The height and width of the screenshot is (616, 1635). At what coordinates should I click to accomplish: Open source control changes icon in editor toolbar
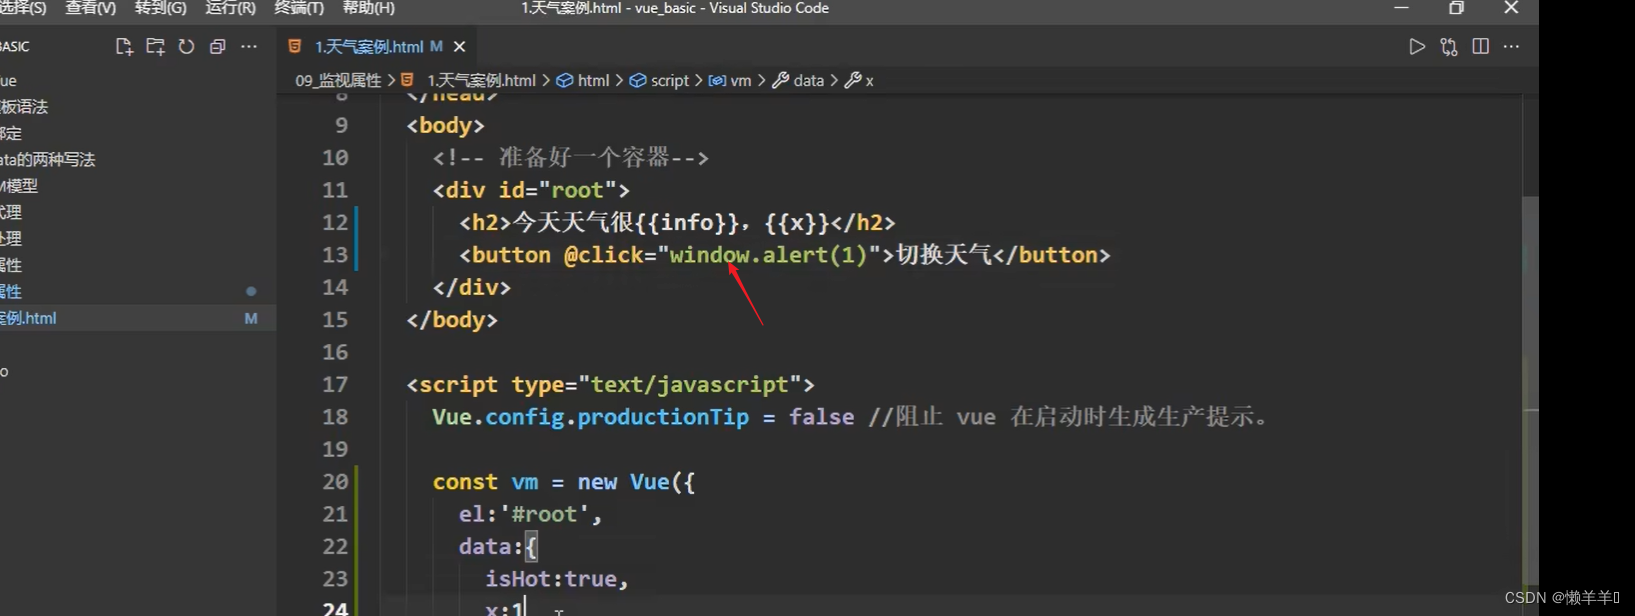(1449, 47)
